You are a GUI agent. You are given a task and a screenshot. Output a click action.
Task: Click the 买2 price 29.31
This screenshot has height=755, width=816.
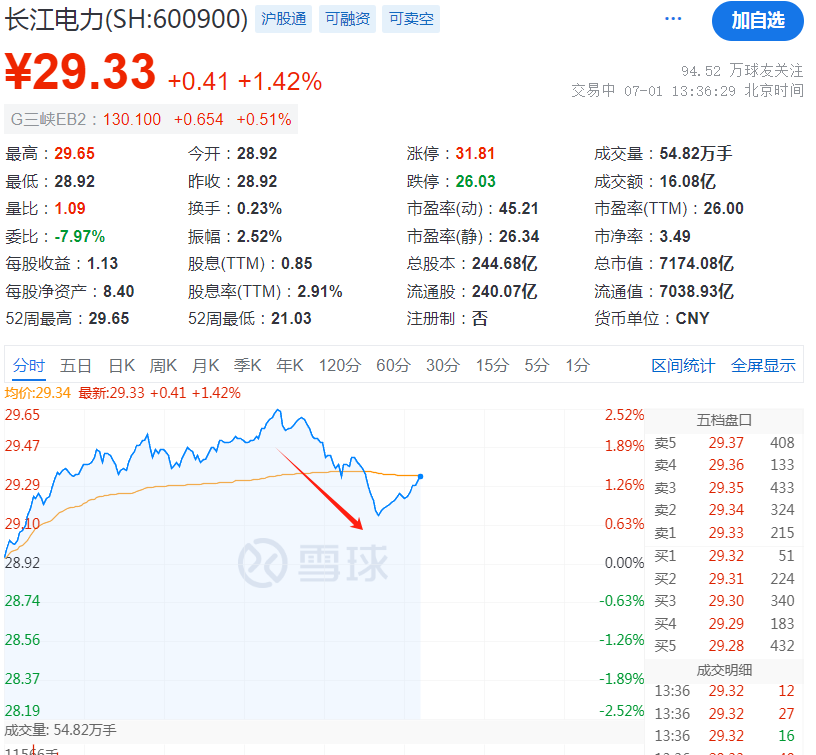(726, 579)
